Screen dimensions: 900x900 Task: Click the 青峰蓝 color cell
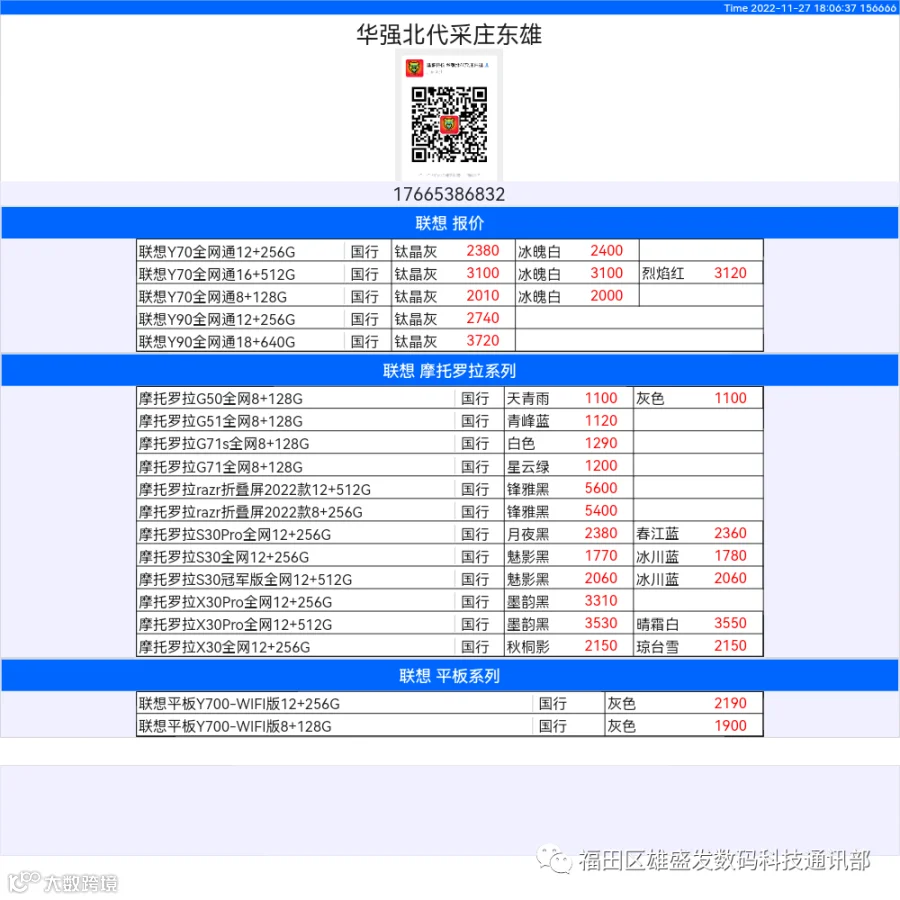tap(528, 420)
